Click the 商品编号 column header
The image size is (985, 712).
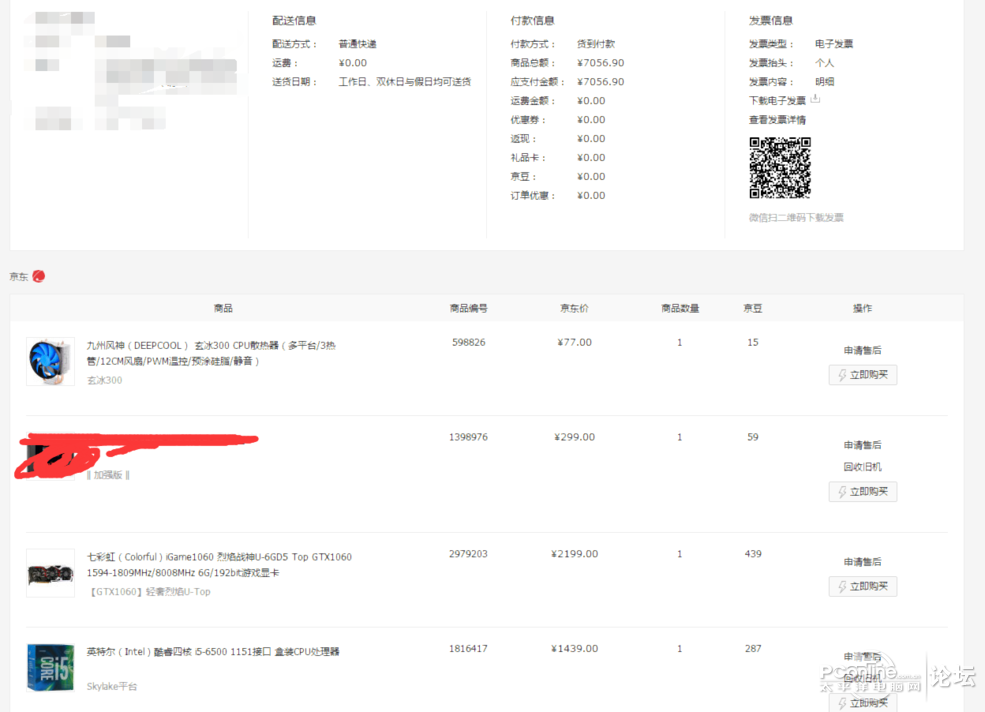click(469, 308)
